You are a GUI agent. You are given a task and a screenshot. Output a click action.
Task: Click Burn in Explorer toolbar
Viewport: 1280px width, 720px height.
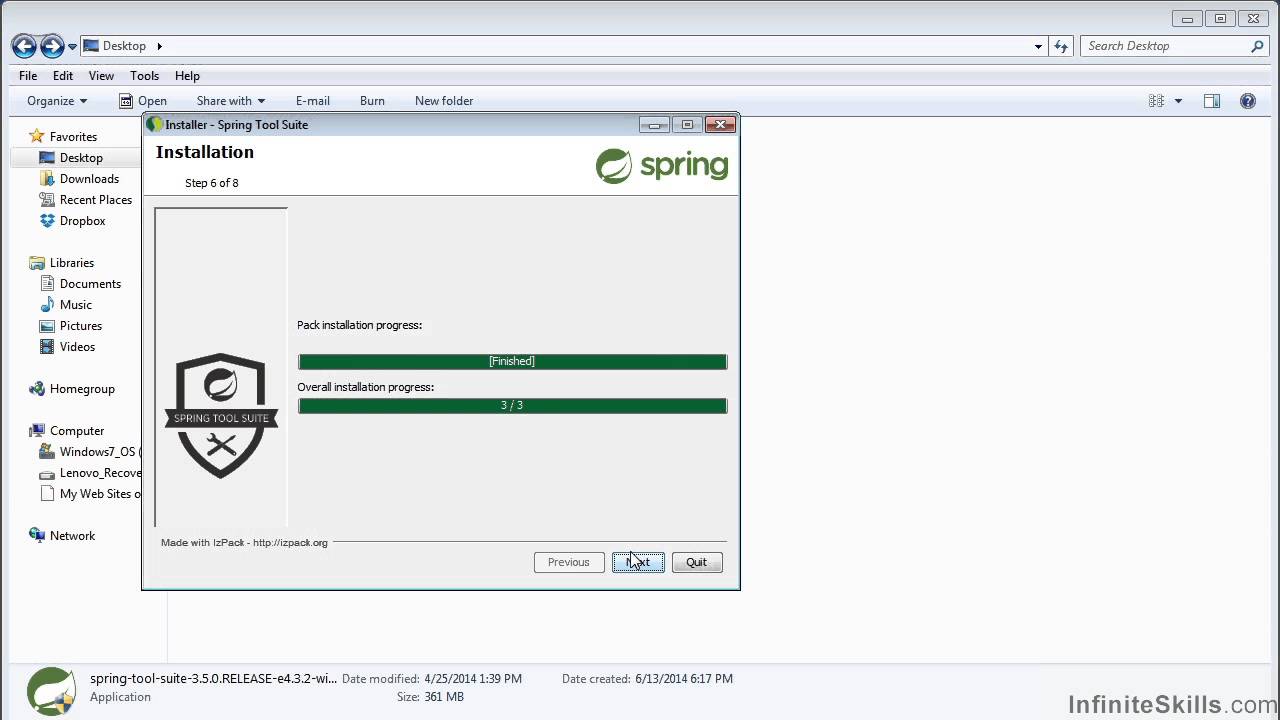372,101
